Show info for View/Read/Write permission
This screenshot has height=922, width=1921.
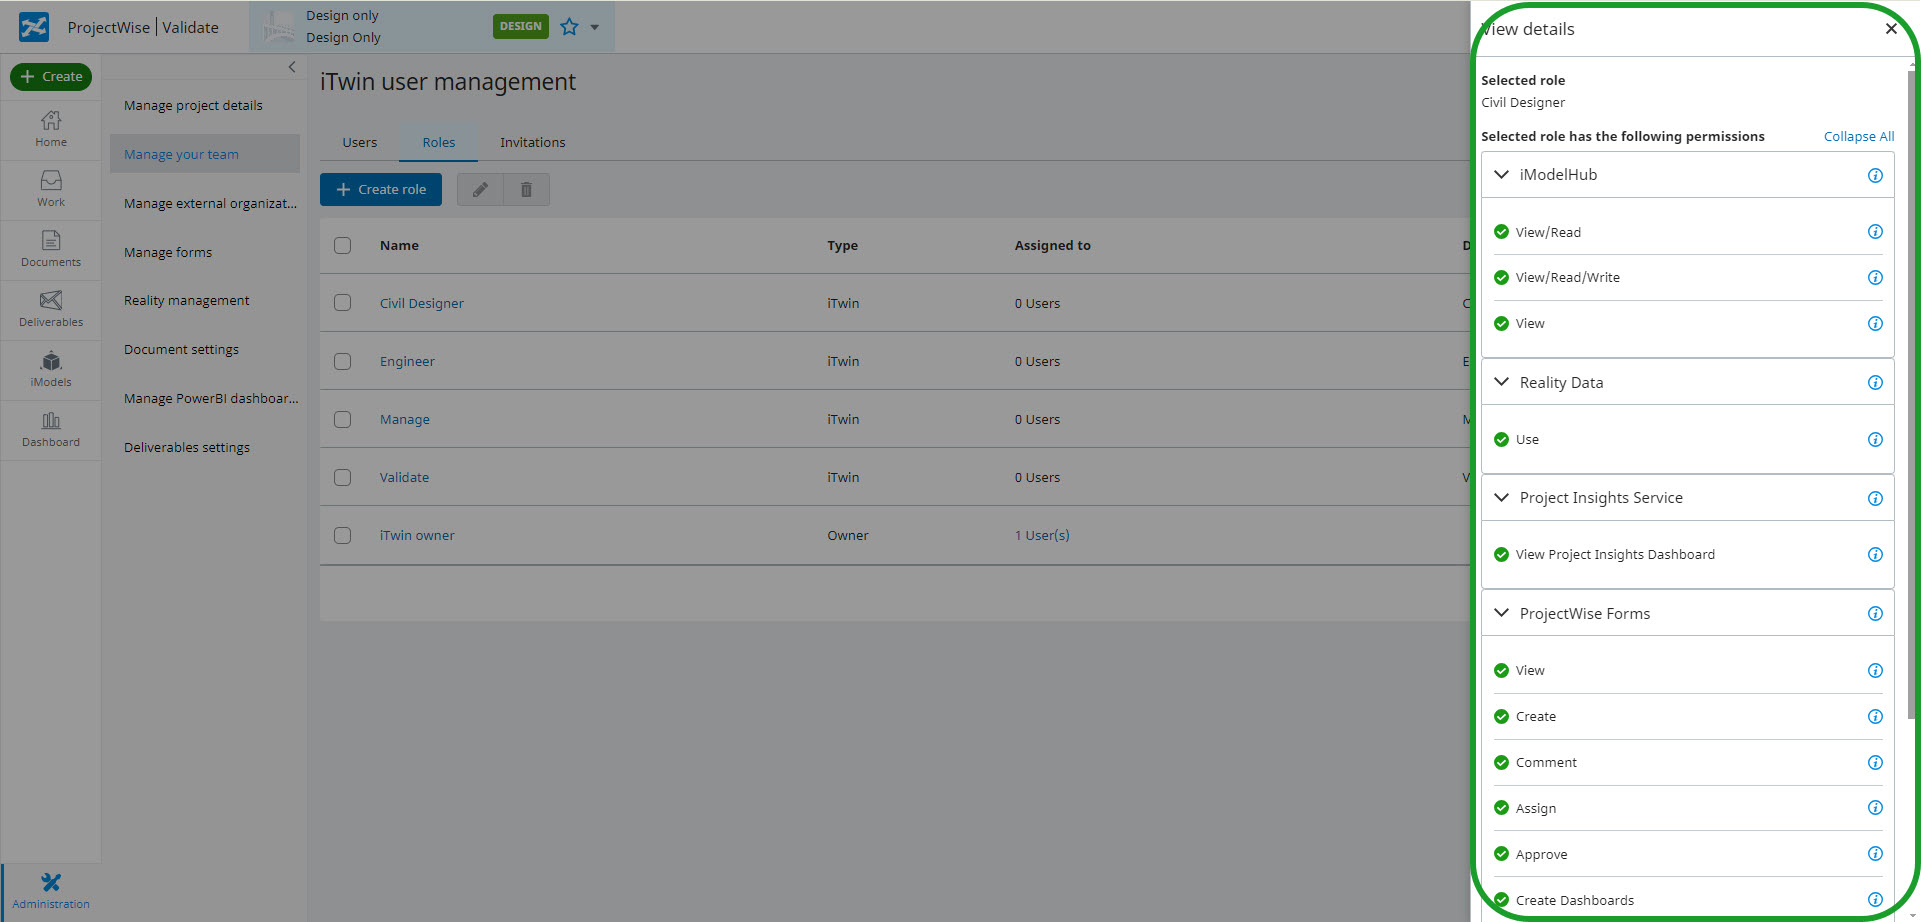tap(1875, 277)
